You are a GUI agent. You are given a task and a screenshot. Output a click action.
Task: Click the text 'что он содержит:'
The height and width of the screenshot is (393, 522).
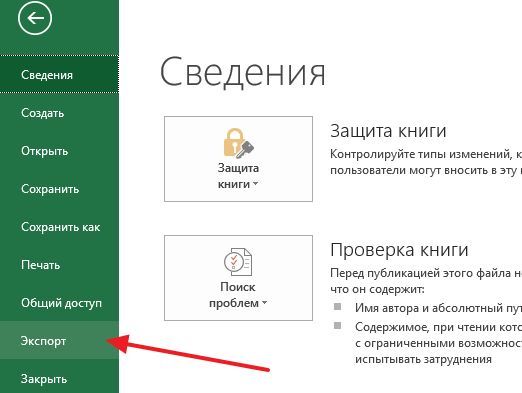point(377,289)
